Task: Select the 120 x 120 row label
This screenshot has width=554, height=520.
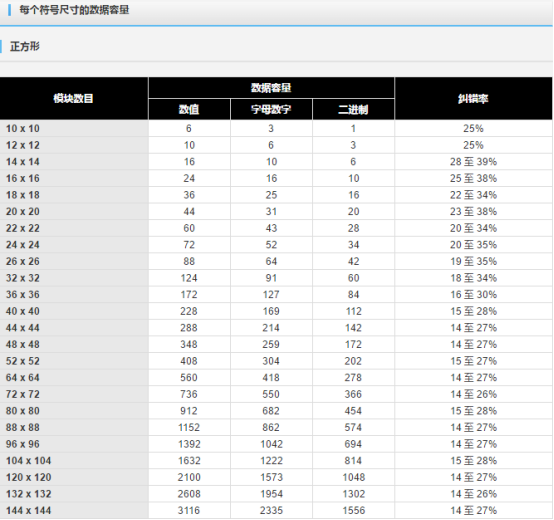Action: [28, 477]
